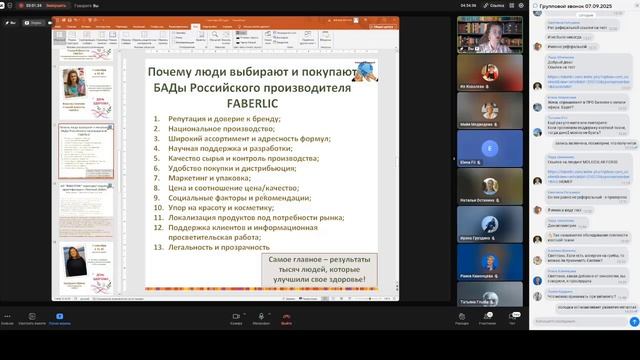The height and width of the screenshot is (360, 640).
Task: Open the Перейти в другое окно dropdown
Action: tap(307, 38)
